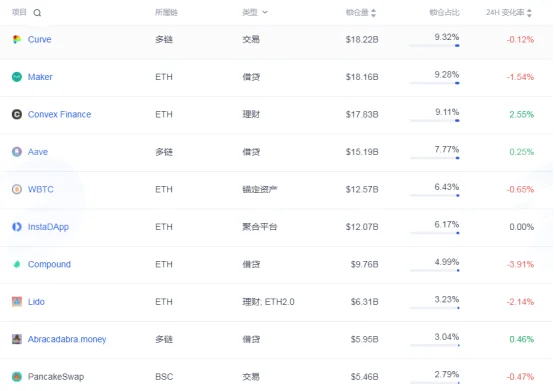Click the search magnifier icon beside 项目
The image size is (554, 391).
[37, 13]
